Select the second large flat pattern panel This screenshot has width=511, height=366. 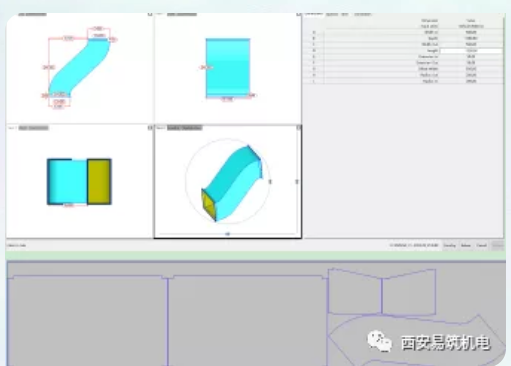point(247,320)
